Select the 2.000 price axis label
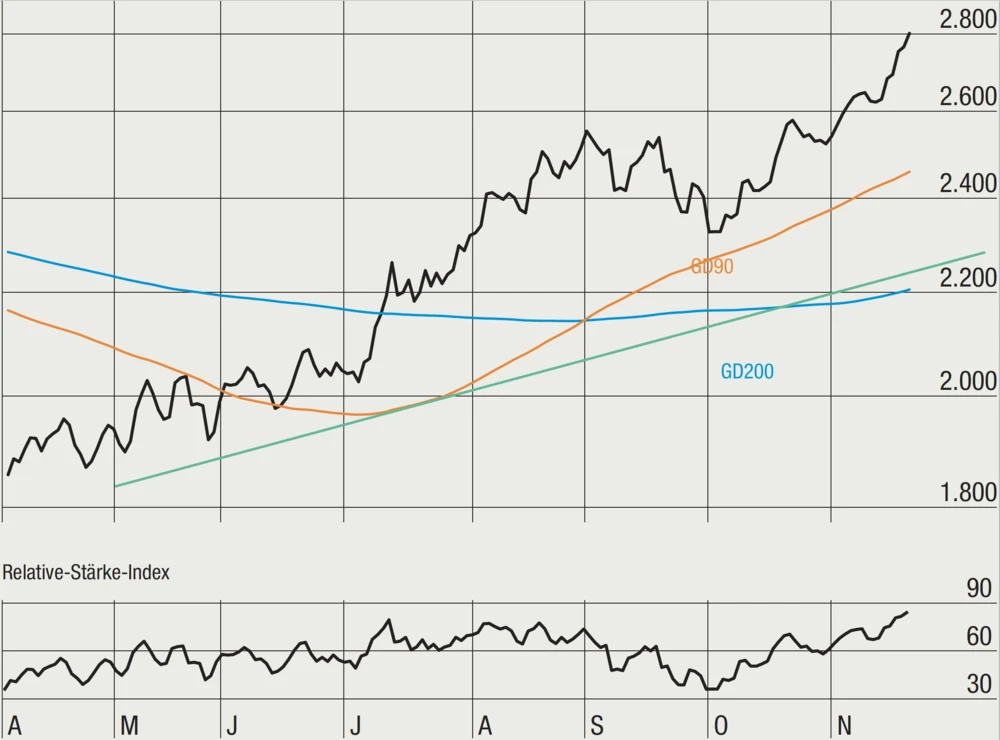Image resolution: width=1000 pixels, height=740 pixels. (x=968, y=381)
